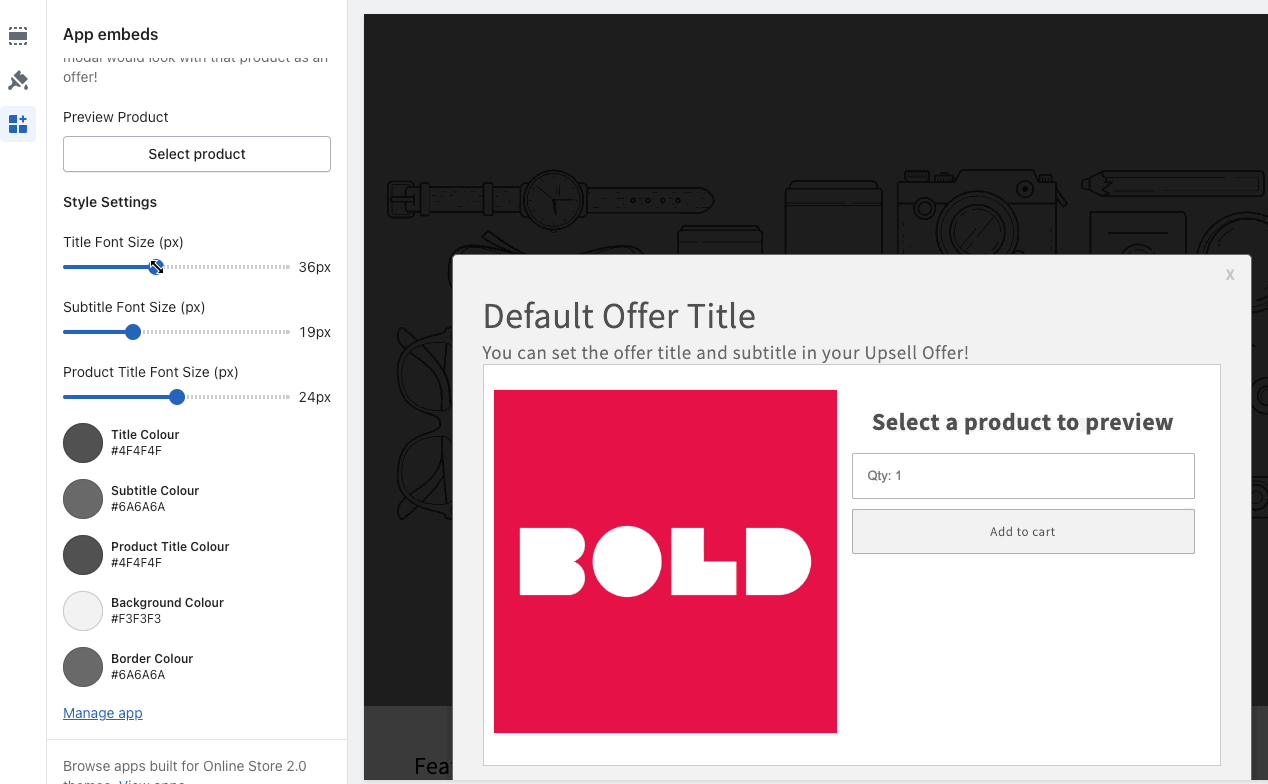Open the Sections panel icon

(x=18, y=35)
